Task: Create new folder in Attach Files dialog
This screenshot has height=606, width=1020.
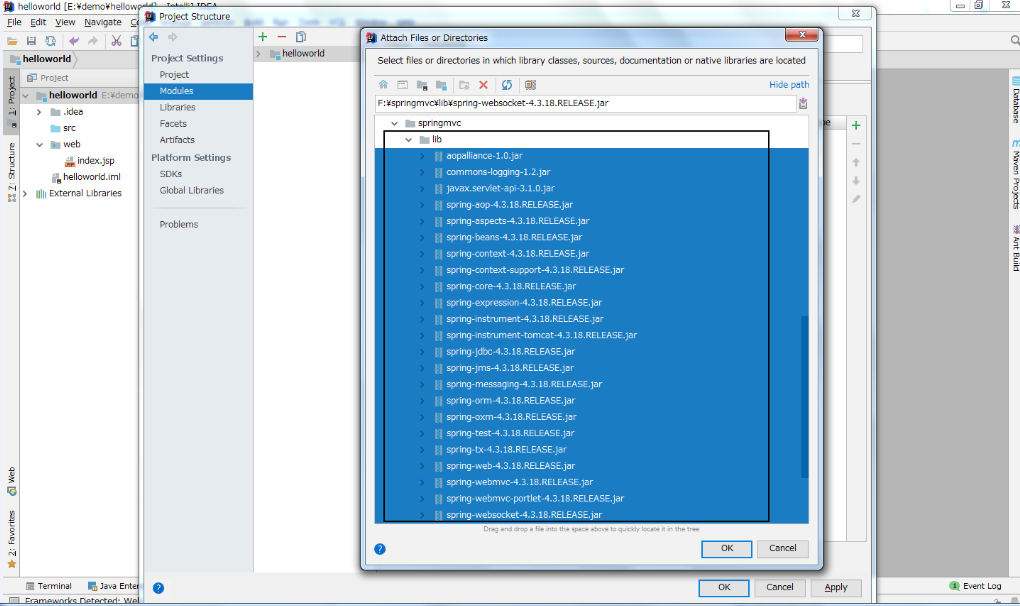Action: (x=464, y=85)
